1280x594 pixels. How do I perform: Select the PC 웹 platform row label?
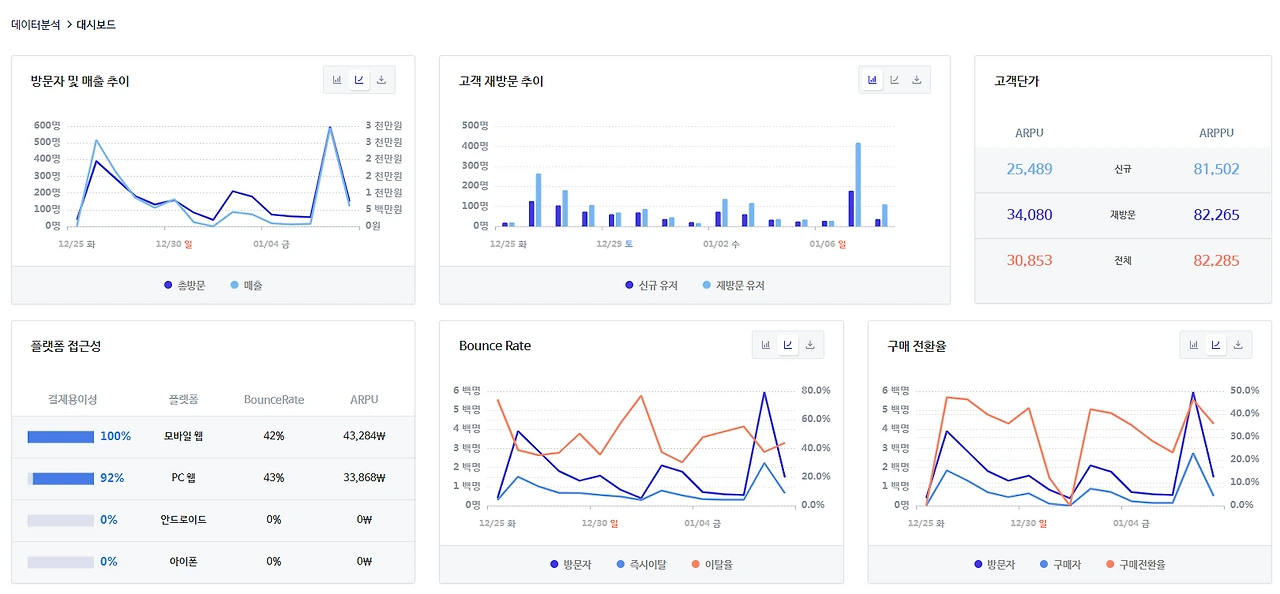pos(183,478)
